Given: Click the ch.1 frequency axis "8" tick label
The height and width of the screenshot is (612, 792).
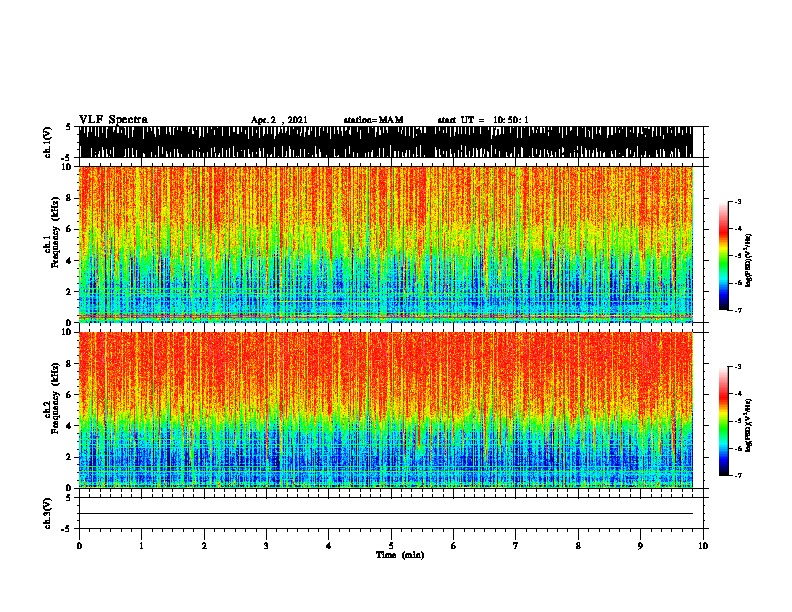Looking at the screenshot, I should coord(70,198).
